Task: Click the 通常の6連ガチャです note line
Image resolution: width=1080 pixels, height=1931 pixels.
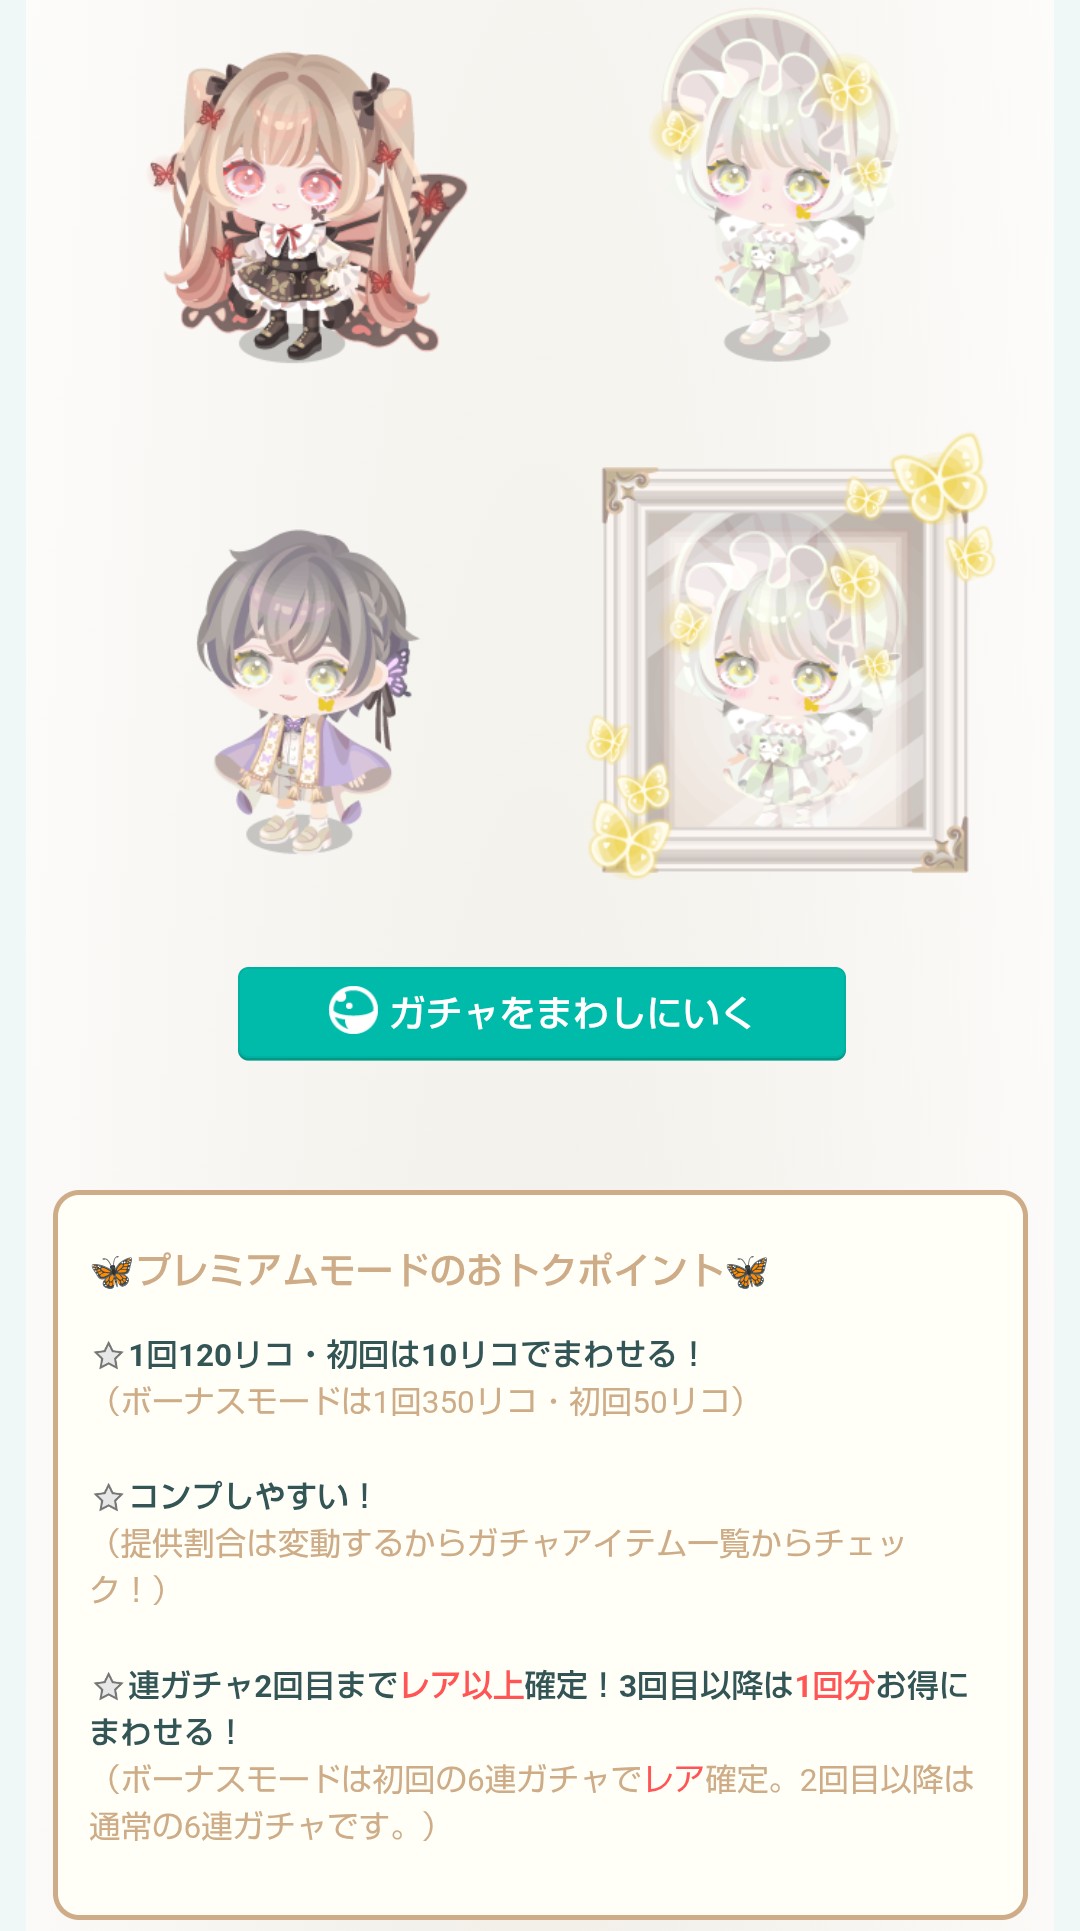Action: click(263, 1826)
